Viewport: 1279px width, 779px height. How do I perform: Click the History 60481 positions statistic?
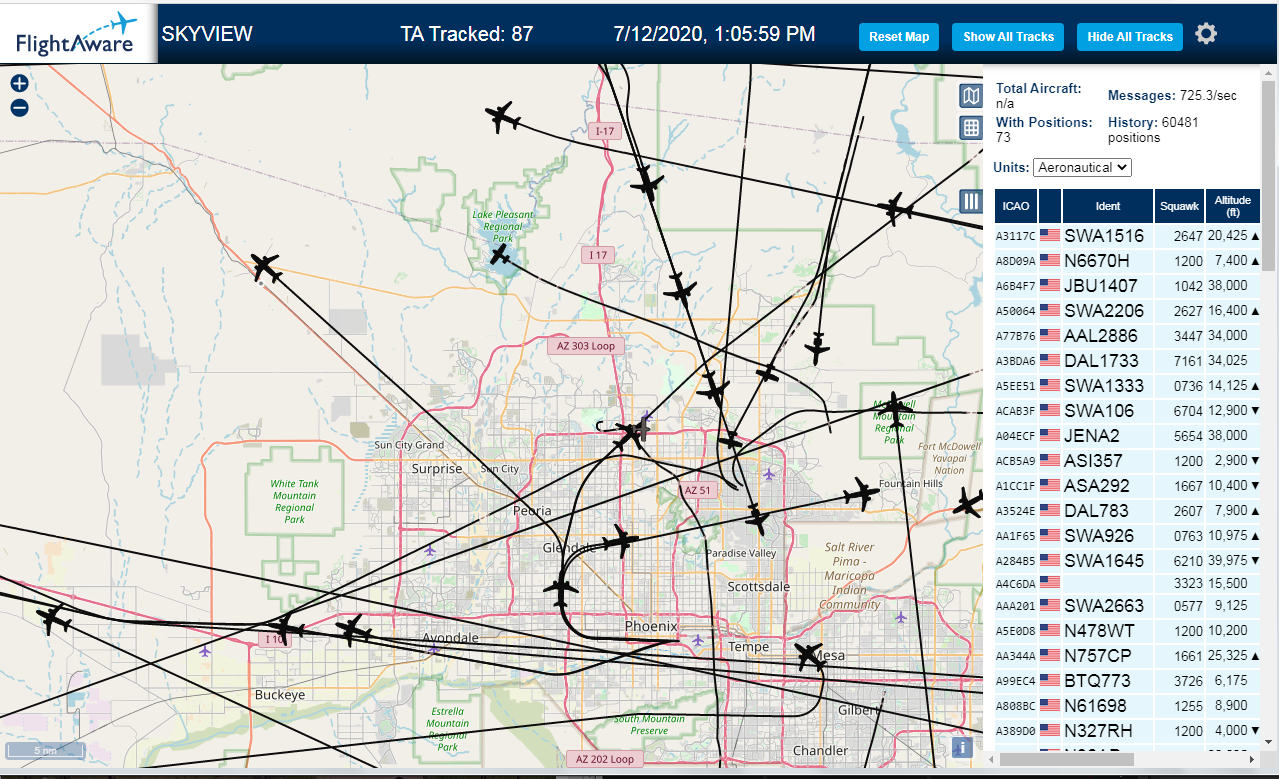coord(1153,130)
